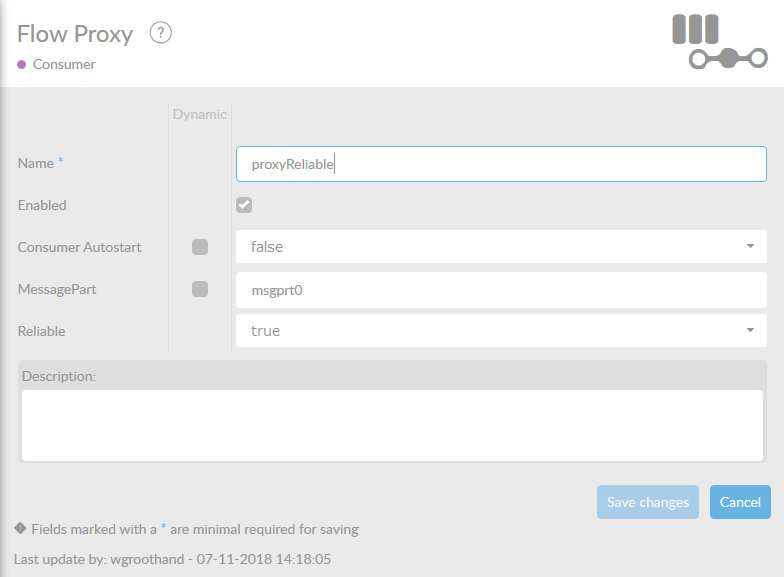The height and width of the screenshot is (577, 784).
Task: Click the Last update by text
Action: click(172, 559)
